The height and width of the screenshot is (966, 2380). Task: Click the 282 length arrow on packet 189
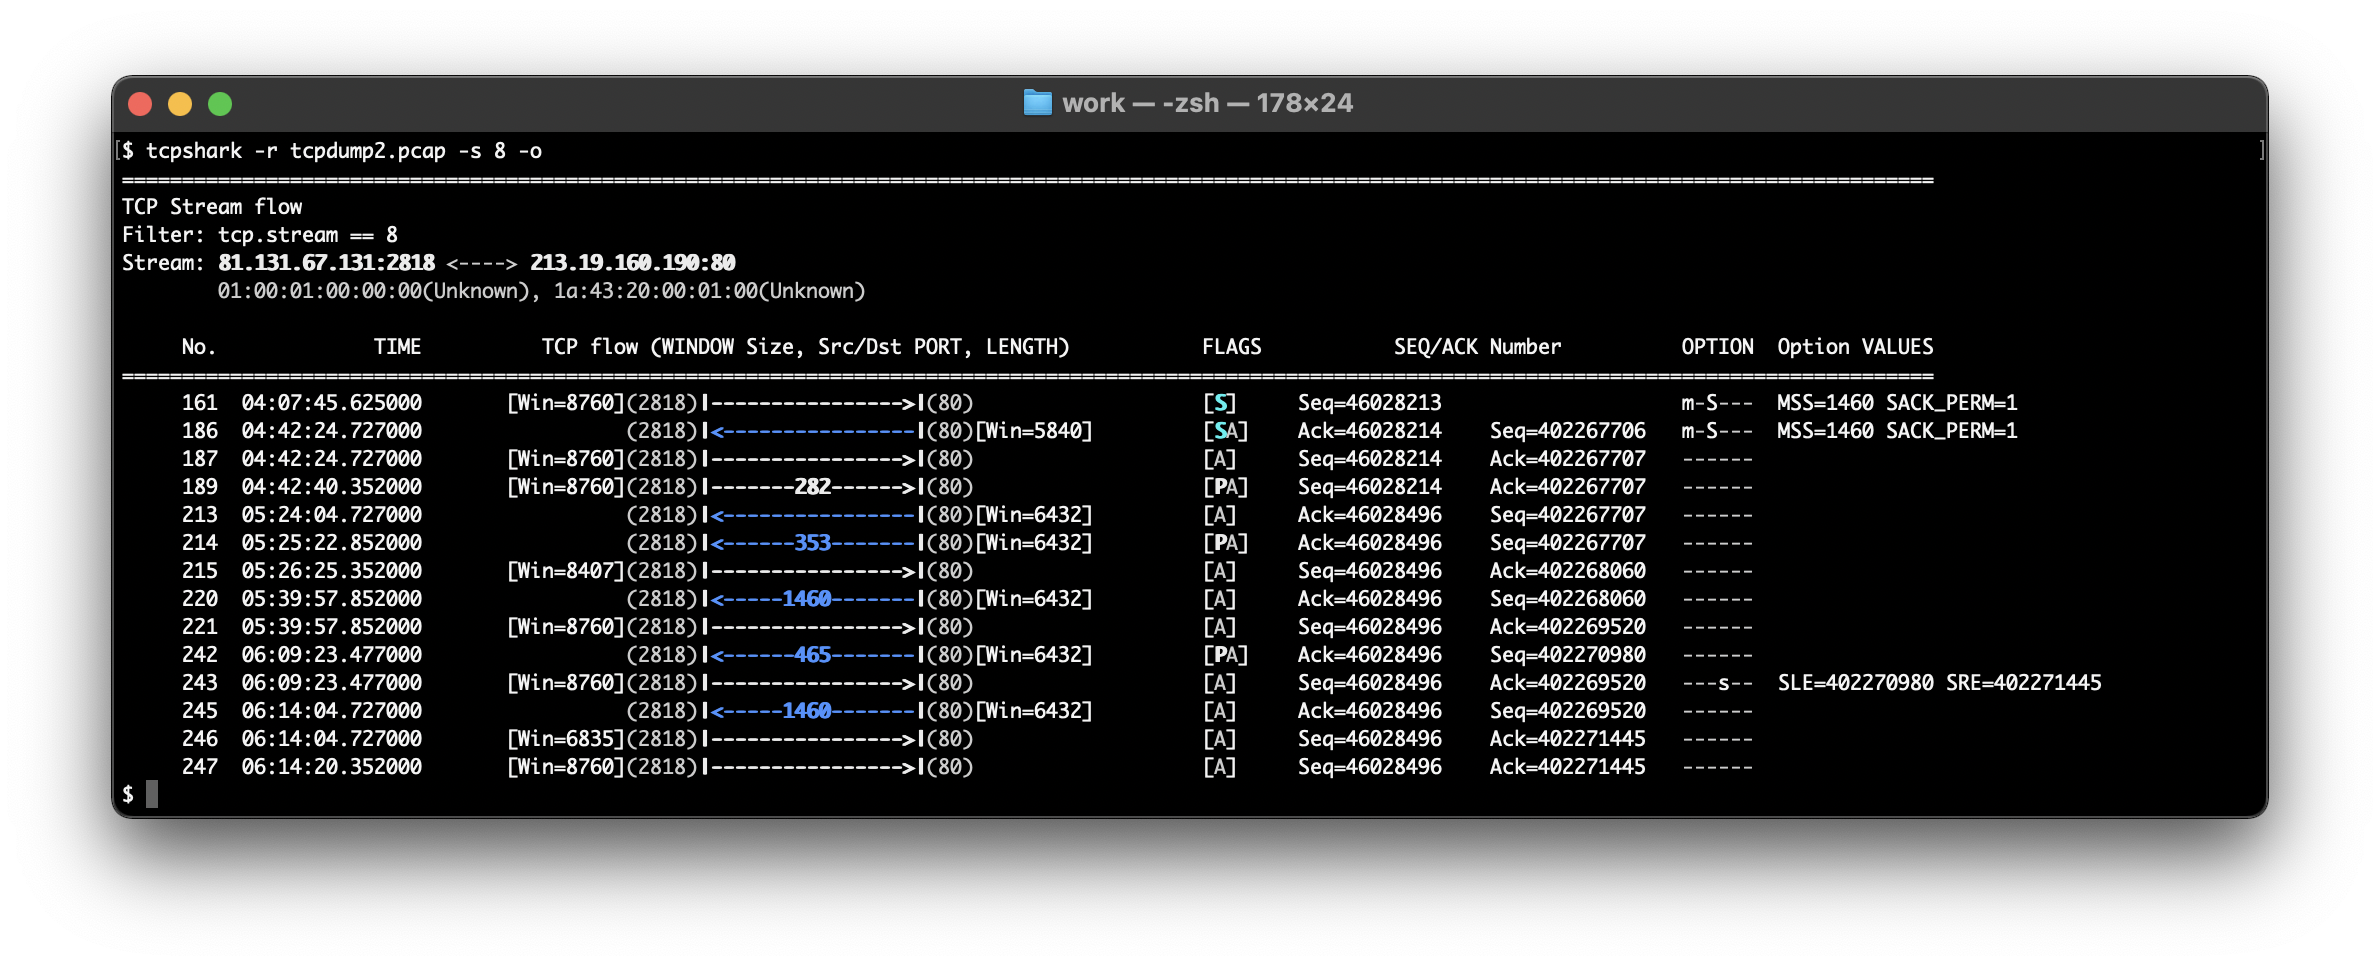813,487
